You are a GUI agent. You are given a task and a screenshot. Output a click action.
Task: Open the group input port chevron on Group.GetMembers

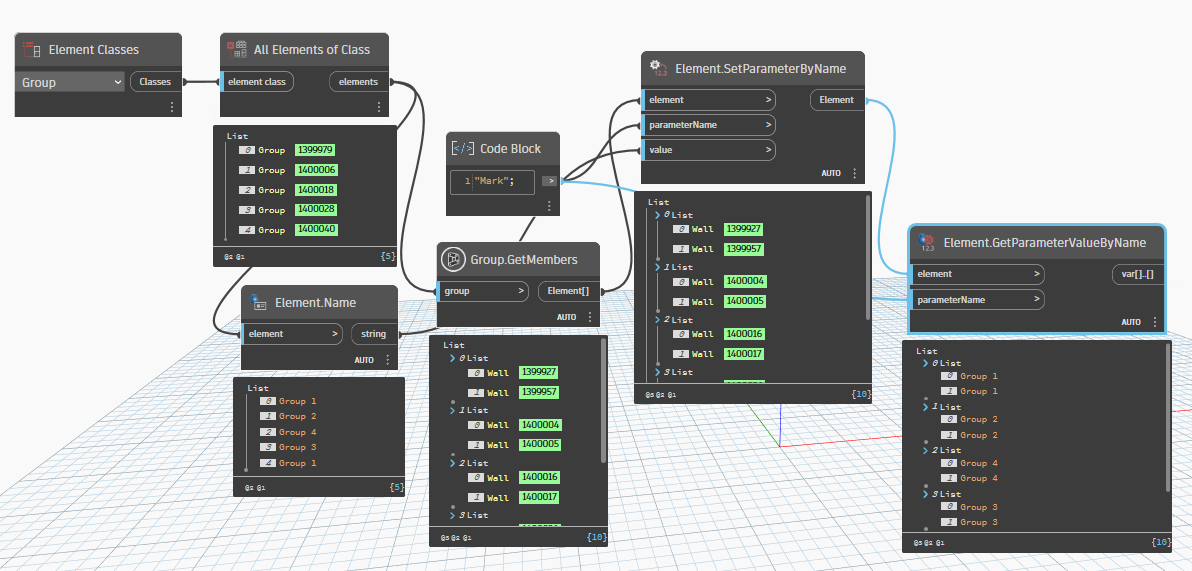coord(522,292)
